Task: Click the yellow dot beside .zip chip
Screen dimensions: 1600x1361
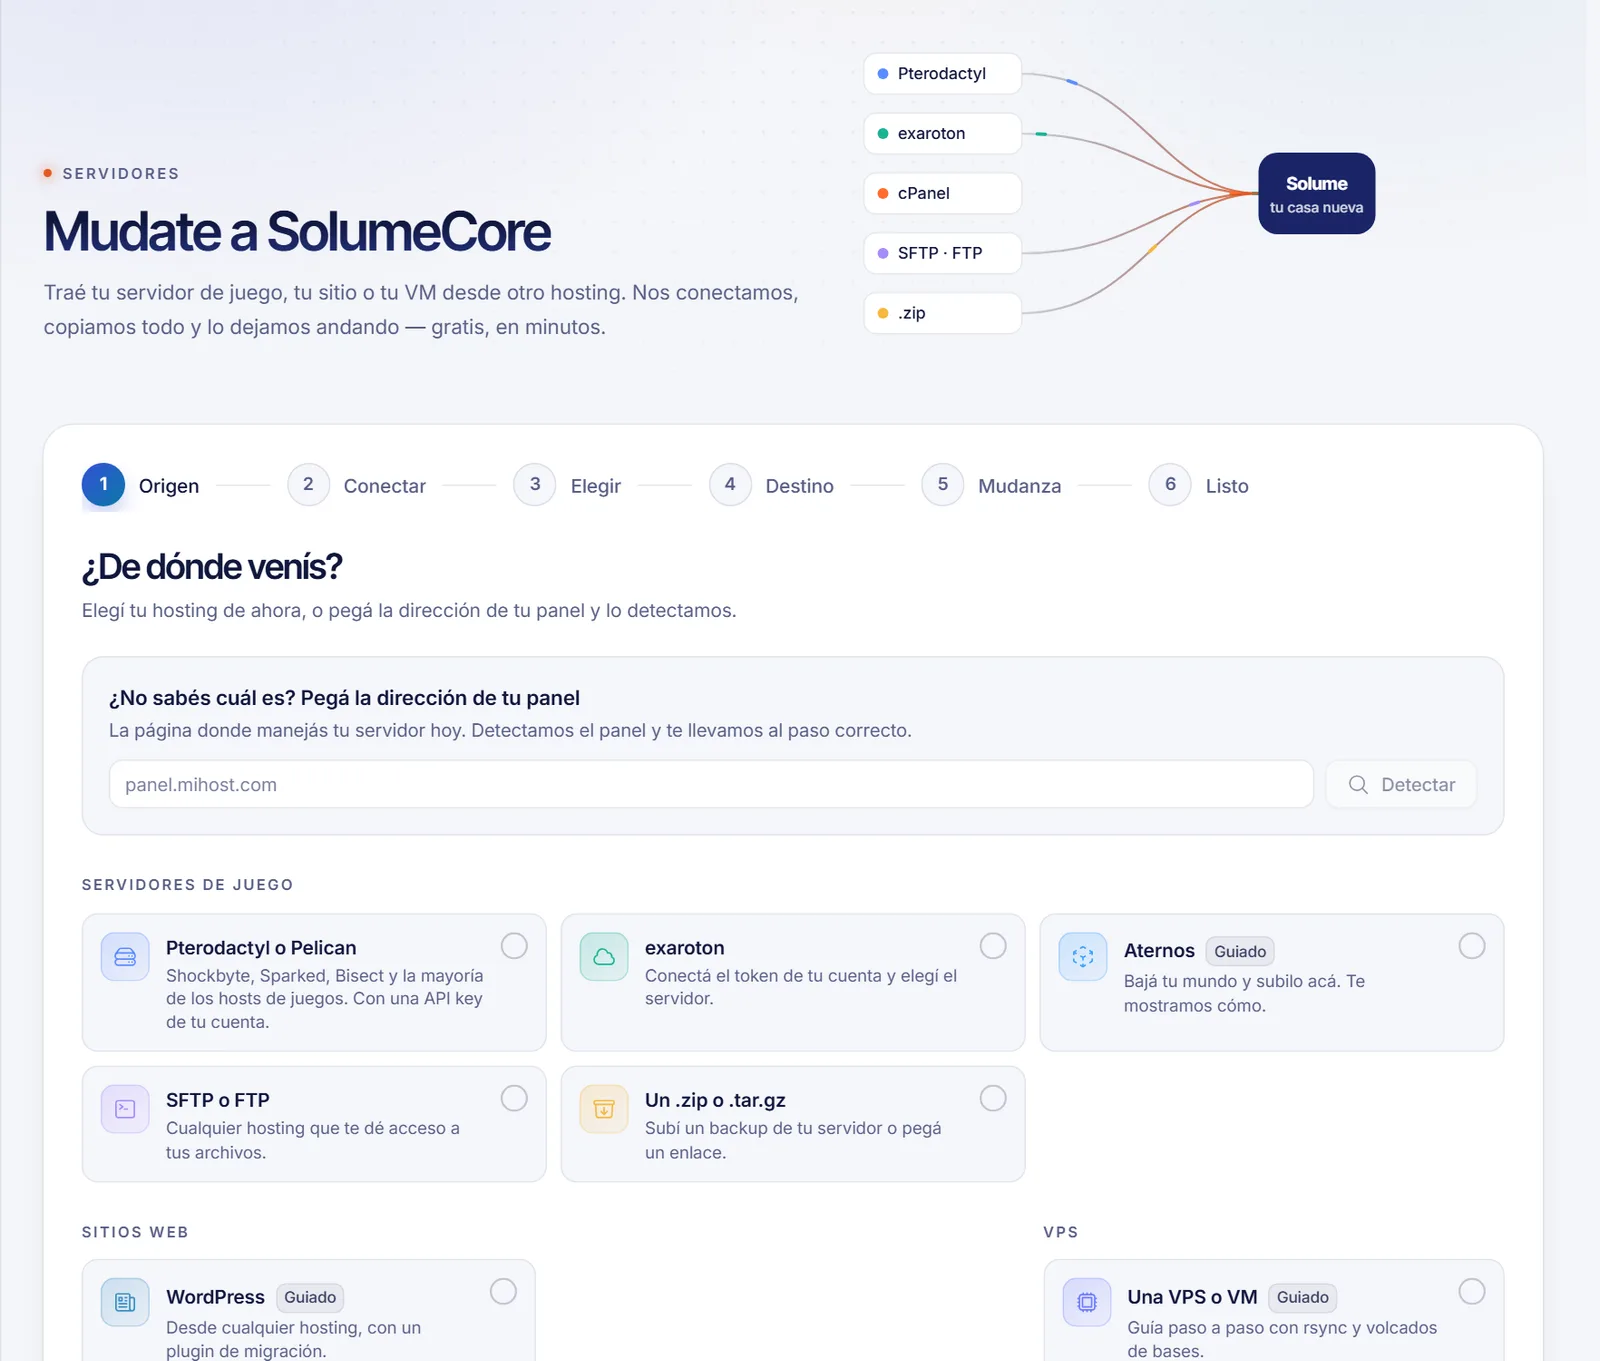Action: click(883, 313)
